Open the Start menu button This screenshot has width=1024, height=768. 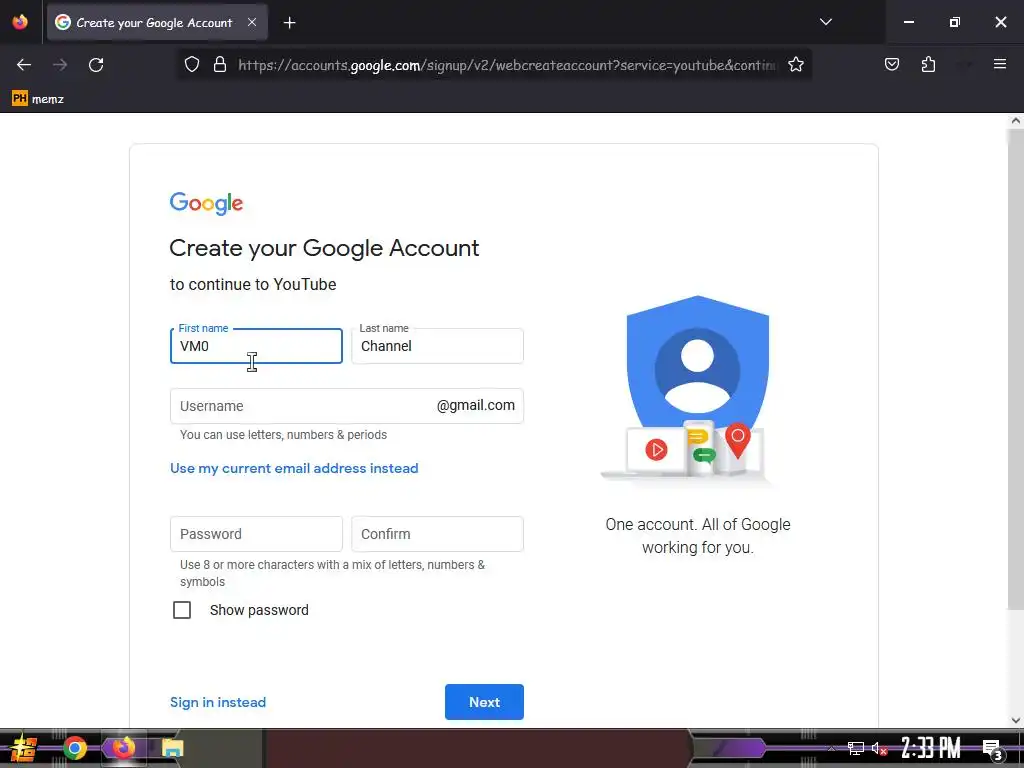tap(24, 748)
